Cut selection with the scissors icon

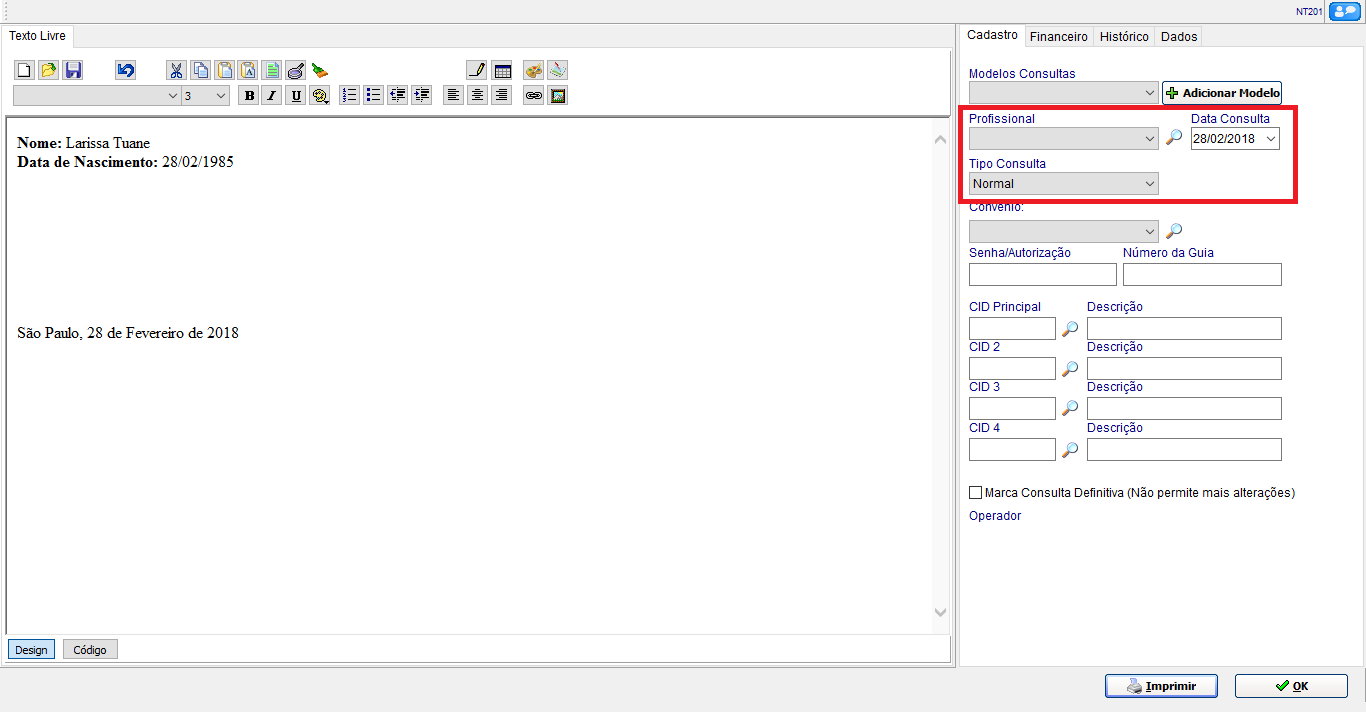[x=176, y=70]
